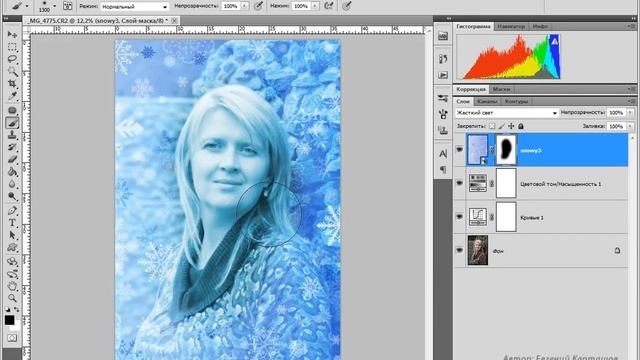Screen dimensions: 640x360
Task: Open the Mini Bridge collapsed panel icon
Action: [443, 36]
